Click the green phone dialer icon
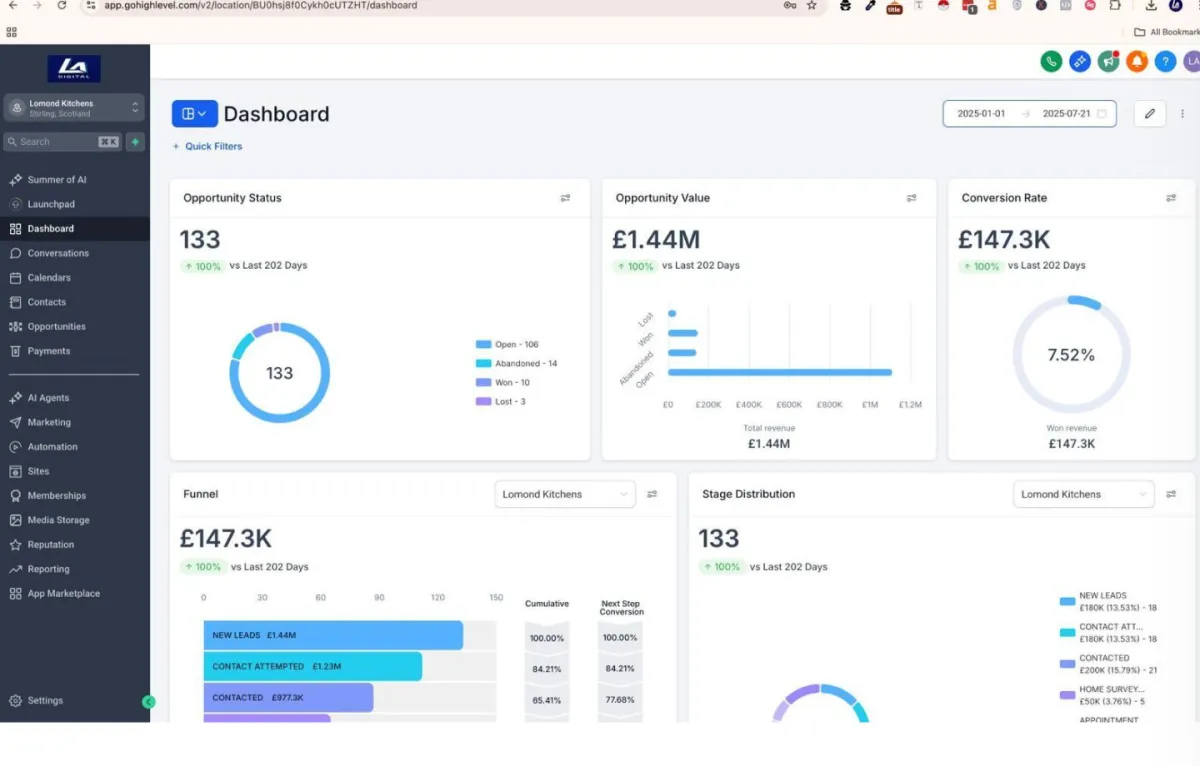The height and width of the screenshot is (766, 1200). [1051, 62]
